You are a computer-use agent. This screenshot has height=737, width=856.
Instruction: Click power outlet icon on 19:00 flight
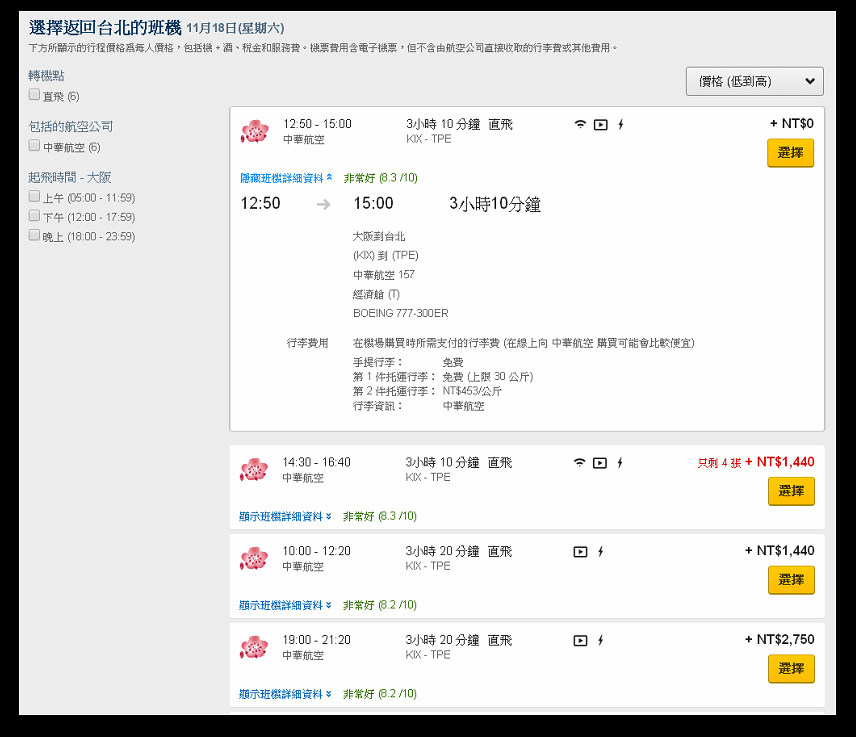coord(601,640)
